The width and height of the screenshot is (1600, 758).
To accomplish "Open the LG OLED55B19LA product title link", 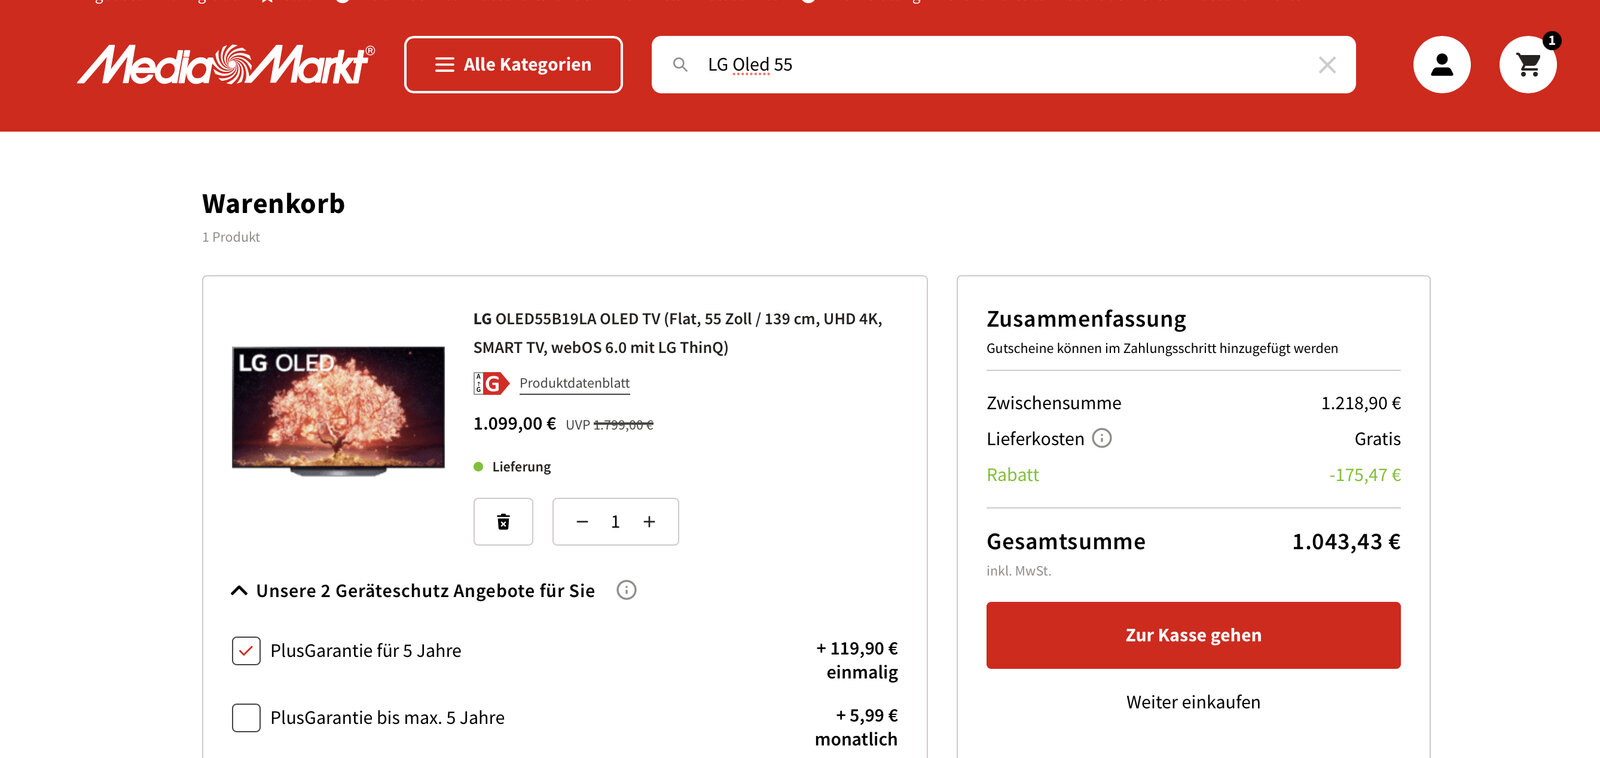I will point(678,333).
